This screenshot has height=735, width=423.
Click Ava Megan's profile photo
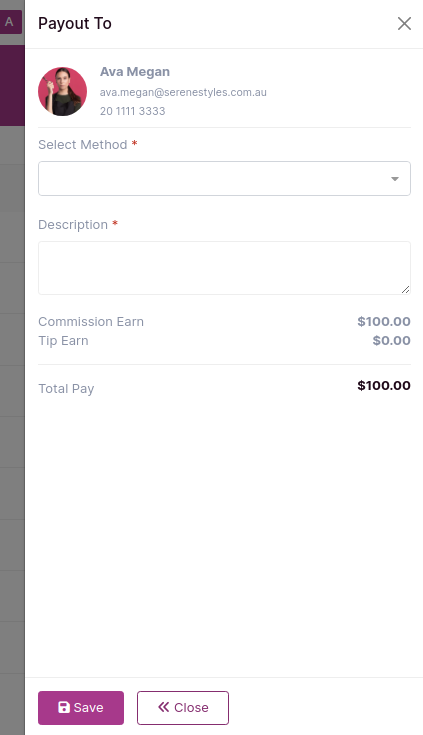pos(62,91)
